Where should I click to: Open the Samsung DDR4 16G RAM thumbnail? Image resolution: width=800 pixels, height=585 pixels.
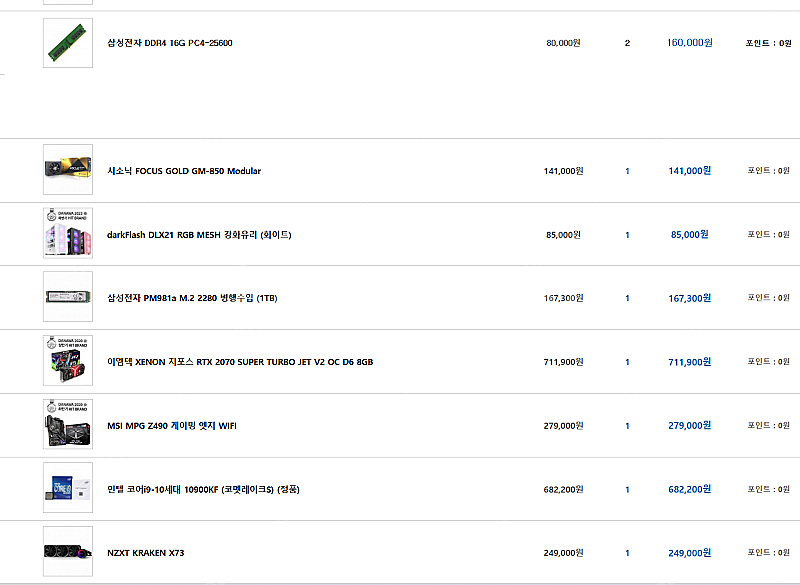click(68, 43)
